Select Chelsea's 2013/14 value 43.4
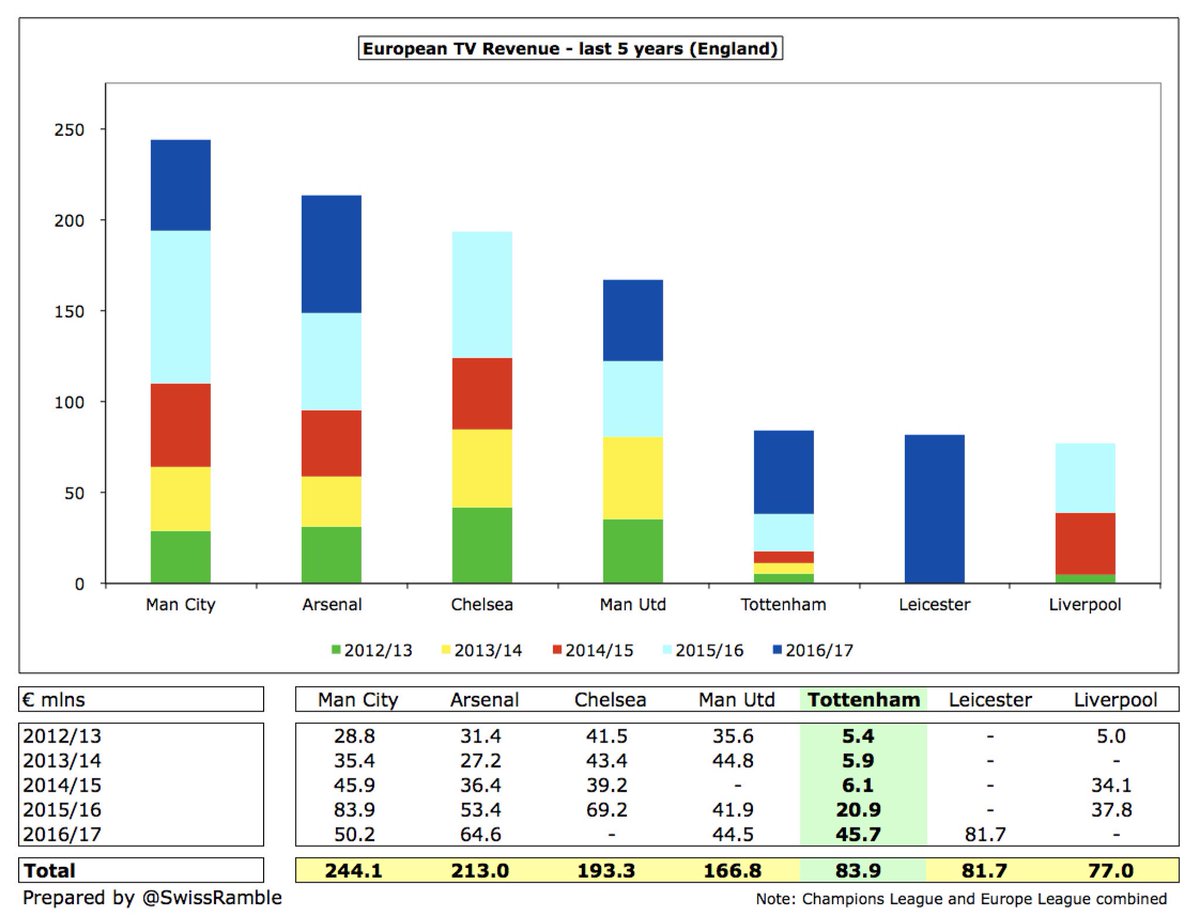This screenshot has height=916, width=1200. 611,759
